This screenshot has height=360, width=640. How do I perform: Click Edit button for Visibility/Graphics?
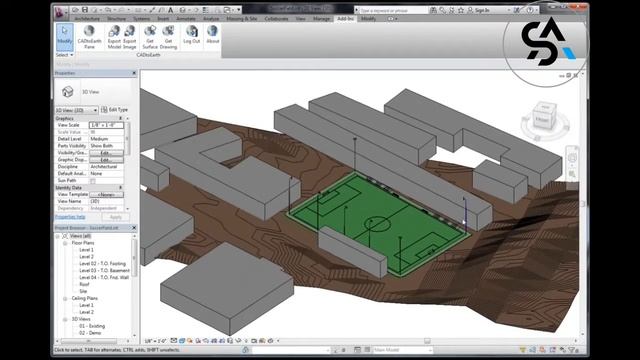tap(106, 153)
